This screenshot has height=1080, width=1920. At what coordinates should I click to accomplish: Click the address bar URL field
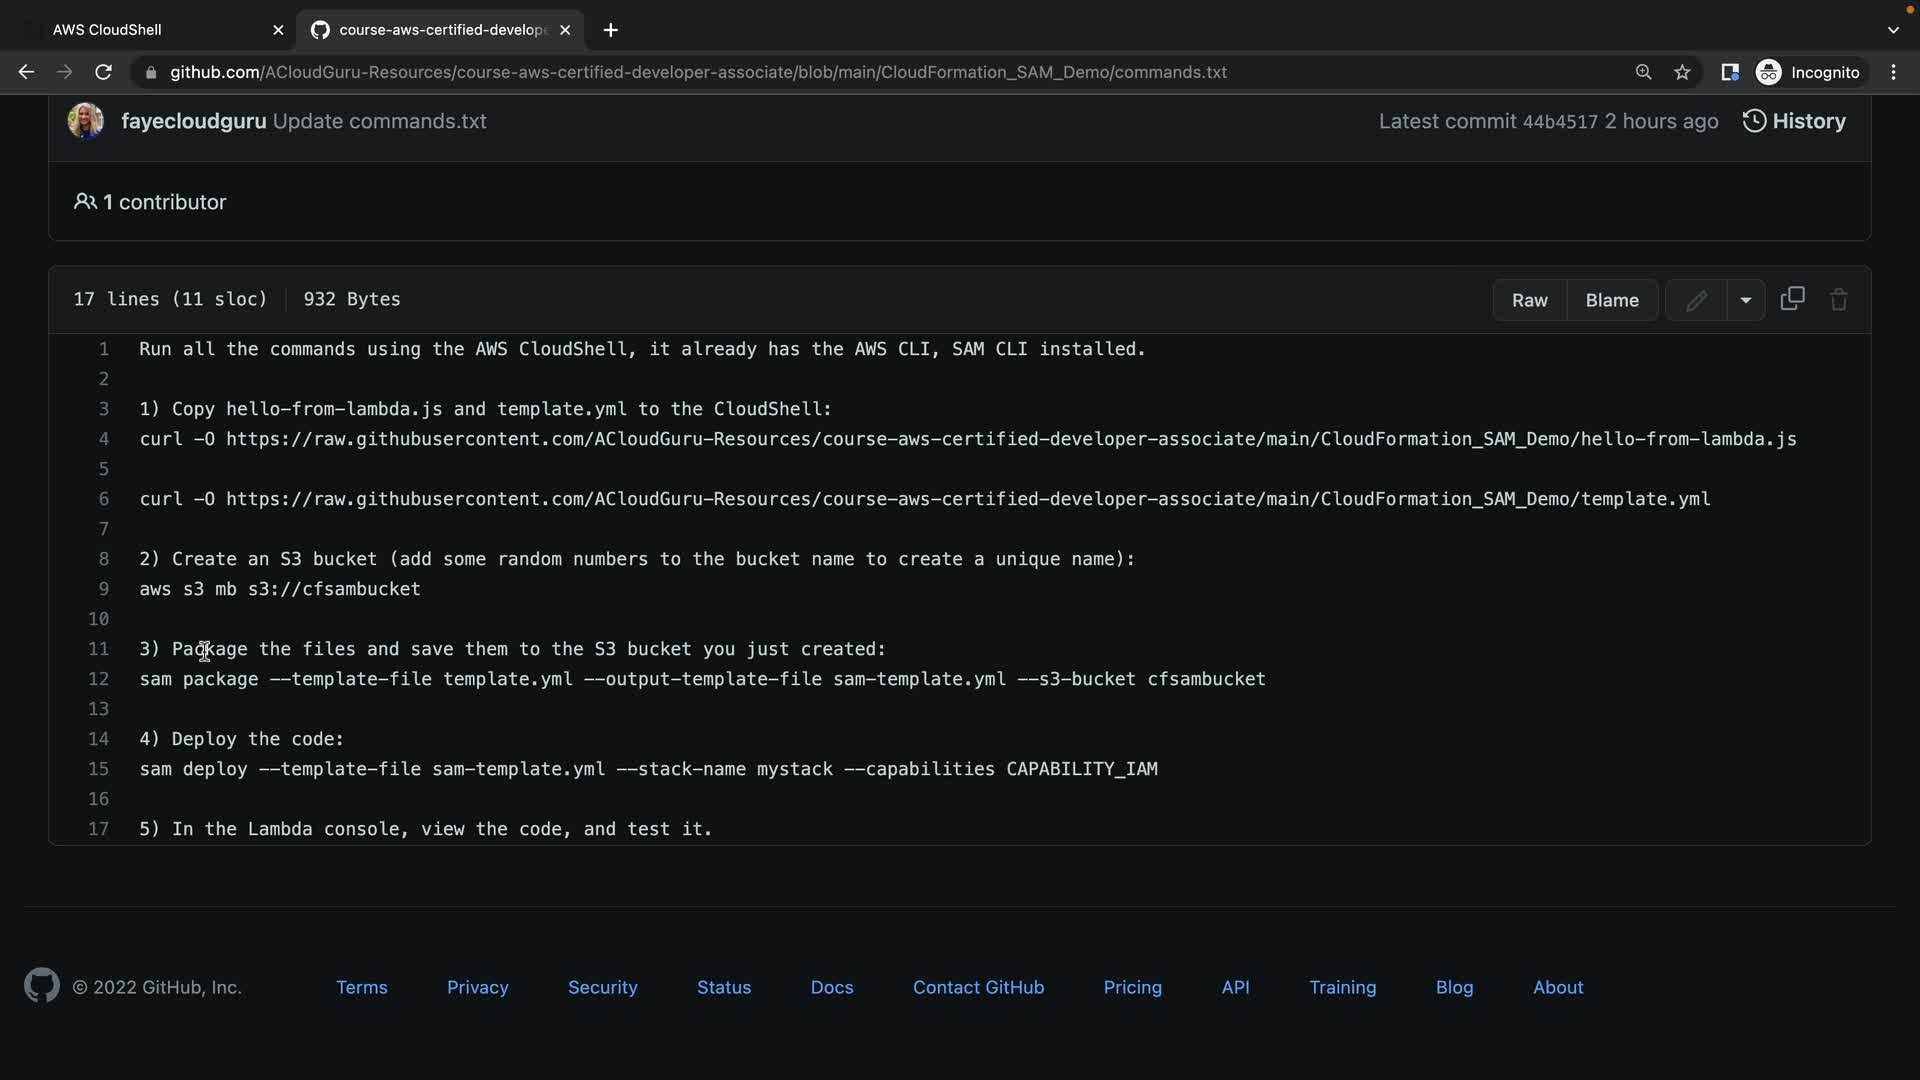698,72
